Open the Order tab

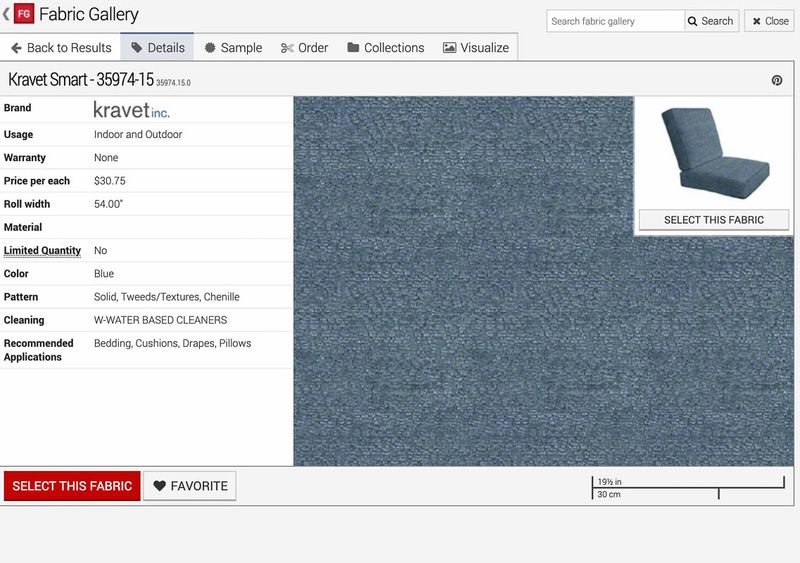[x=304, y=47]
